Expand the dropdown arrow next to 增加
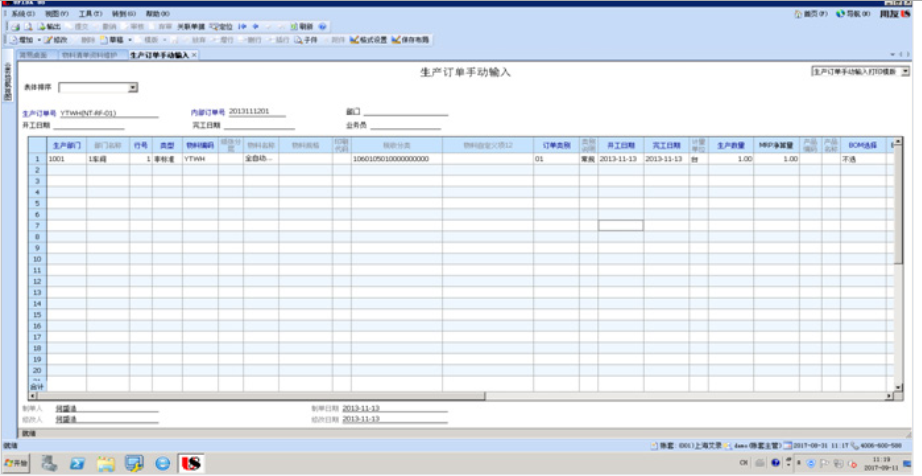 [39, 39]
